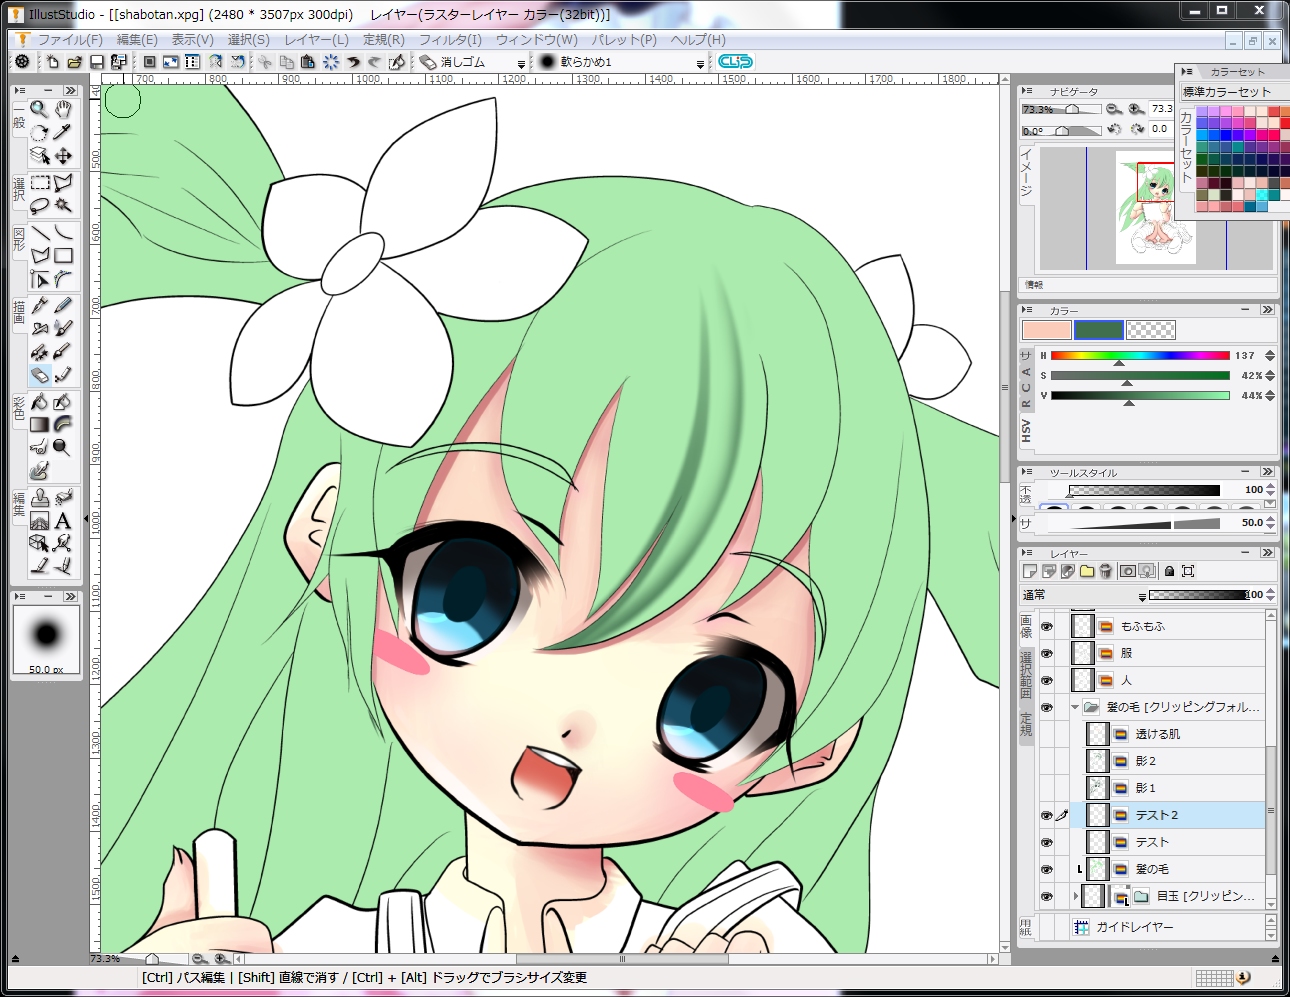Select the Gradient tool

39,425
